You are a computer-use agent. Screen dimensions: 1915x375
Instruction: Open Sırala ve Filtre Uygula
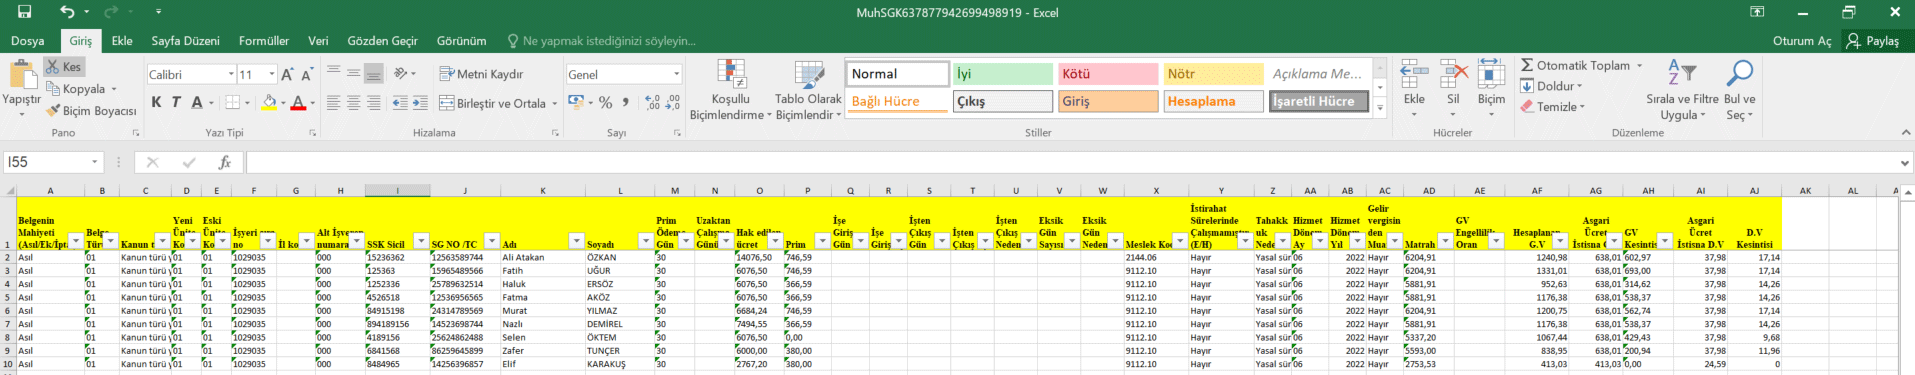[x=1682, y=89]
